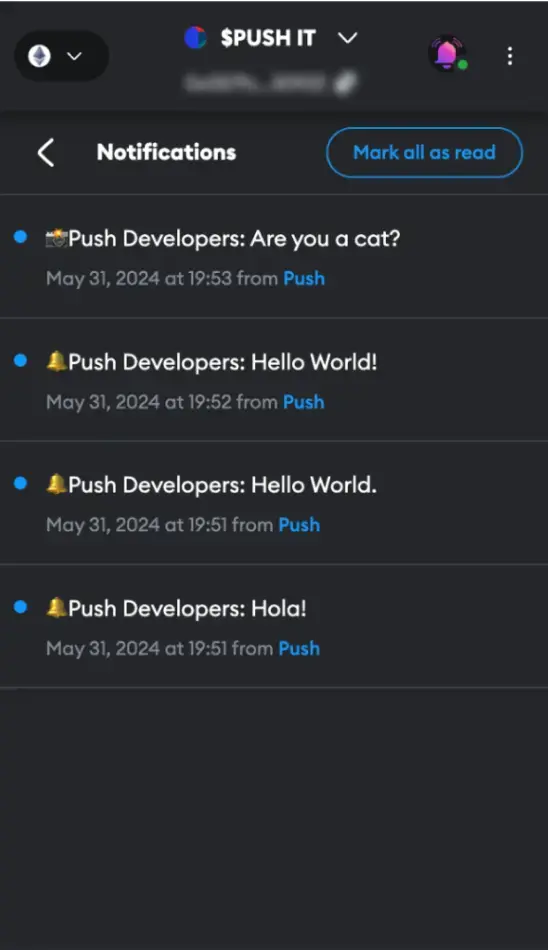Click the Push link under 'Hola!'
The height and width of the screenshot is (950, 548).
click(299, 648)
